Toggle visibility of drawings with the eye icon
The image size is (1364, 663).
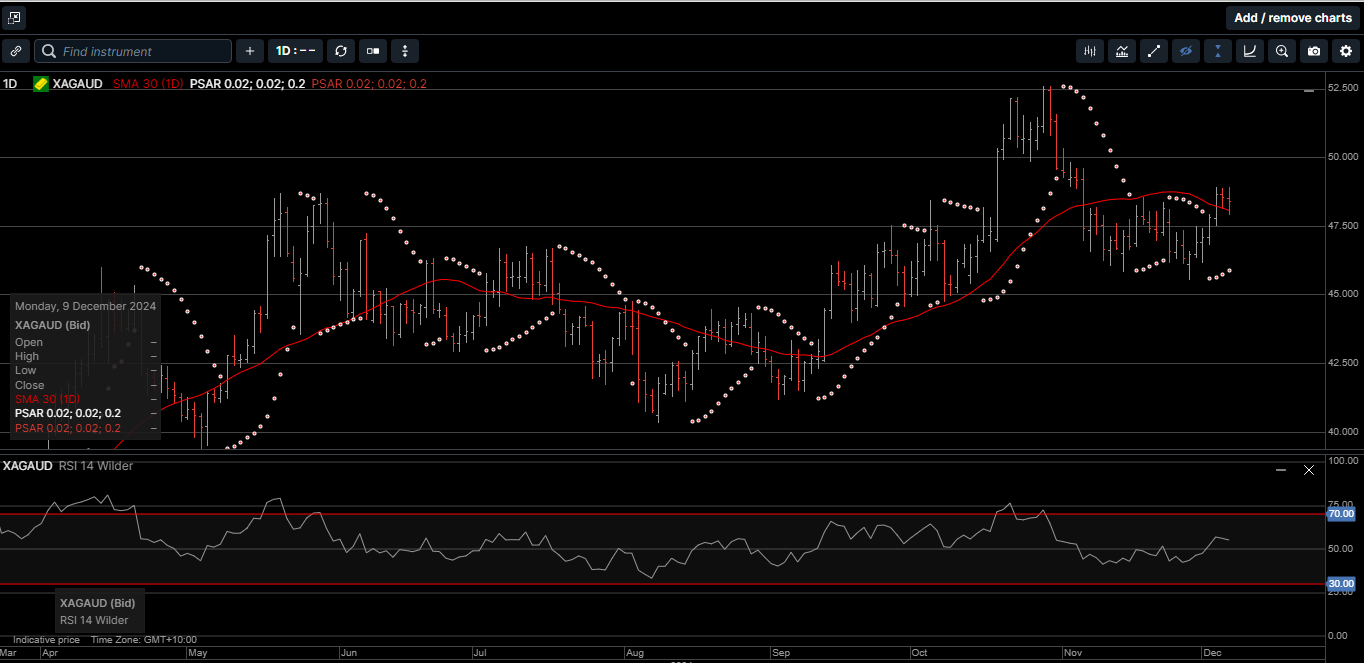coord(1185,51)
